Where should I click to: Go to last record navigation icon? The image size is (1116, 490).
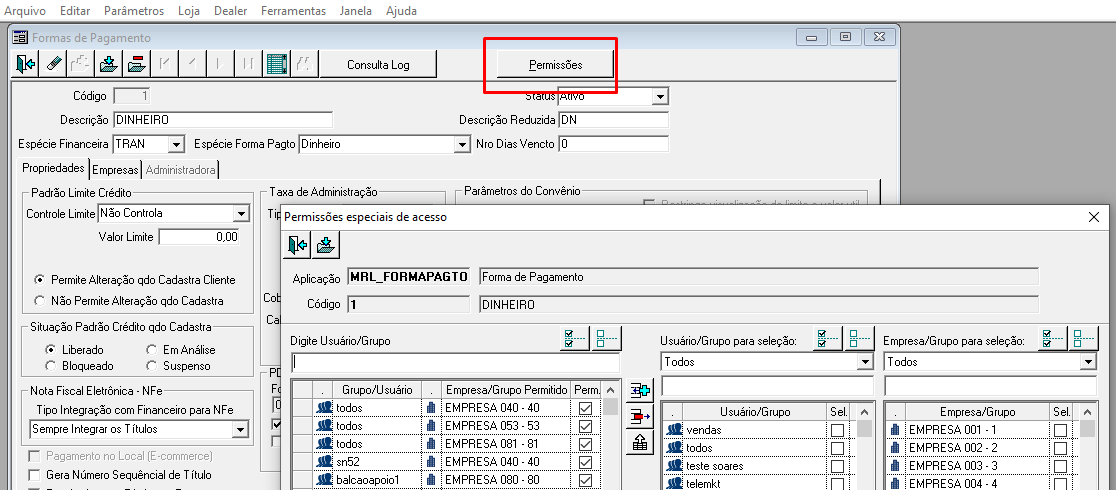click(x=248, y=64)
